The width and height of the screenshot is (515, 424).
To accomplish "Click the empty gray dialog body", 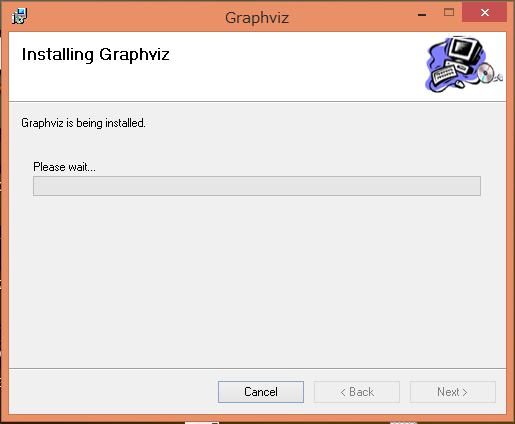I will tap(257, 280).
